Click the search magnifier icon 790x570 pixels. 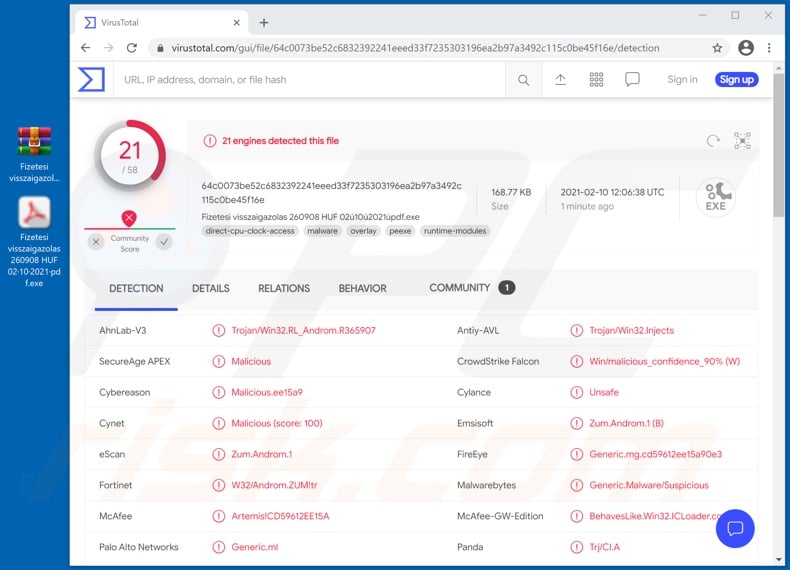523,80
